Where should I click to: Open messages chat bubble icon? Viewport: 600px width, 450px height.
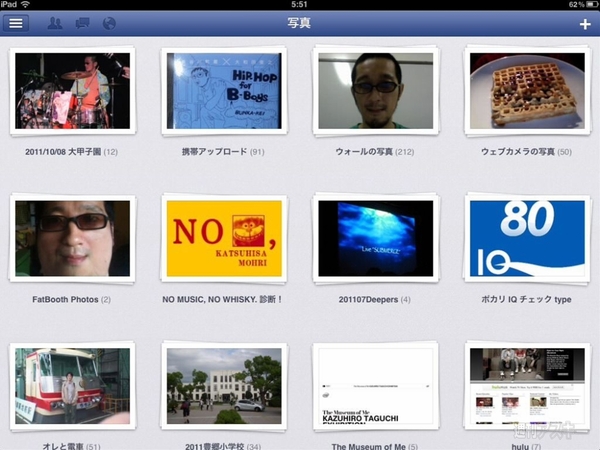click(x=82, y=23)
